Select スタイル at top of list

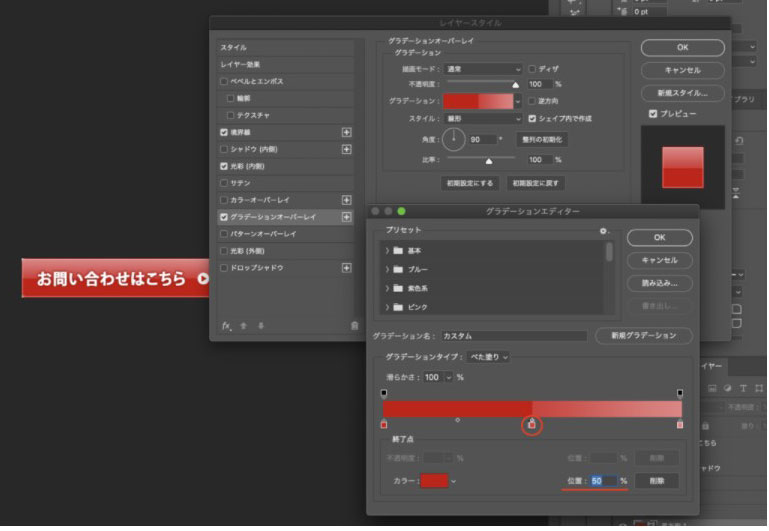[x=234, y=47]
